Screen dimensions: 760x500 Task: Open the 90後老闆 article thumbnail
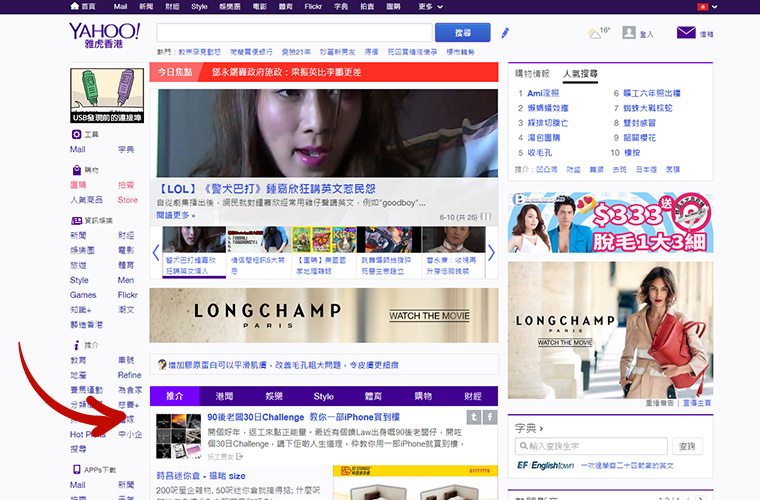click(178, 436)
